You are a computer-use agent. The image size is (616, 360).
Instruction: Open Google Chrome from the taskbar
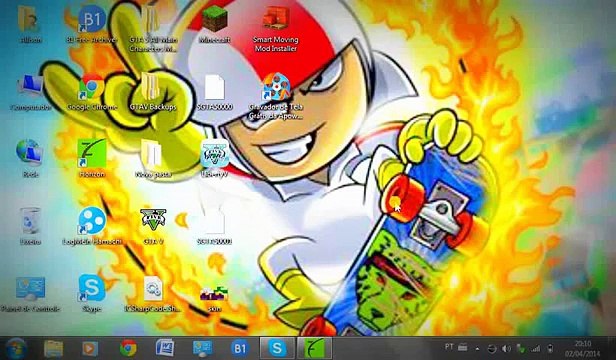[x=128, y=348]
